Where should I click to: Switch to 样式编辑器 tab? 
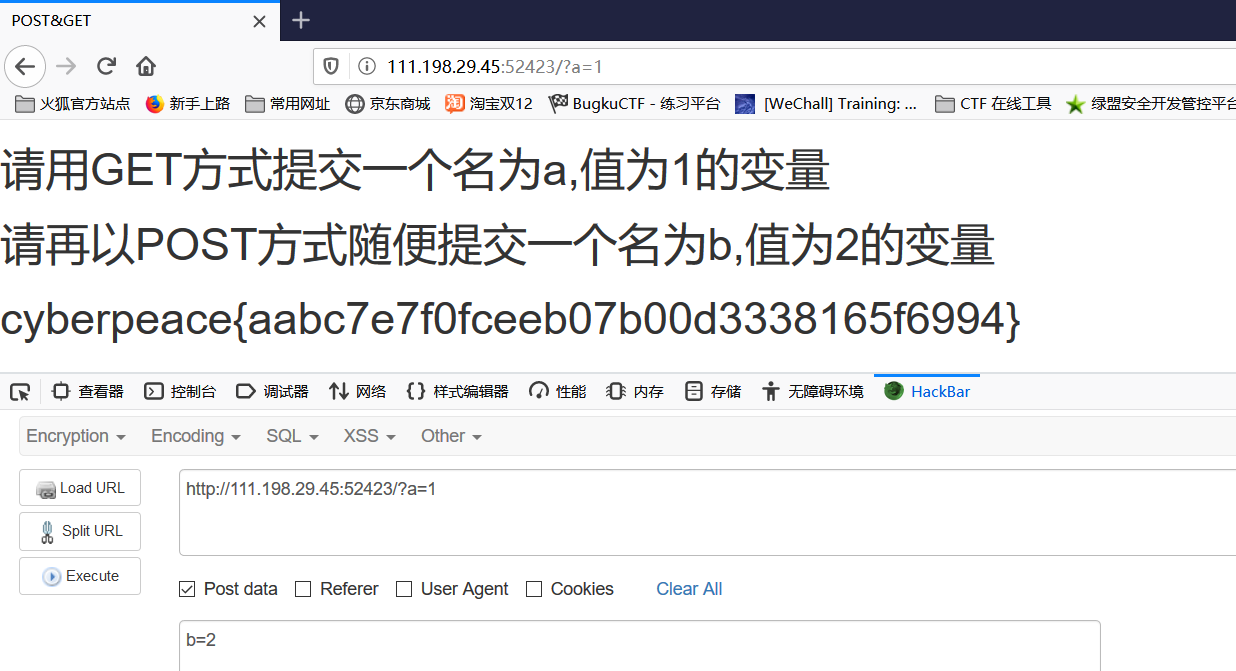[x=457, y=391]
